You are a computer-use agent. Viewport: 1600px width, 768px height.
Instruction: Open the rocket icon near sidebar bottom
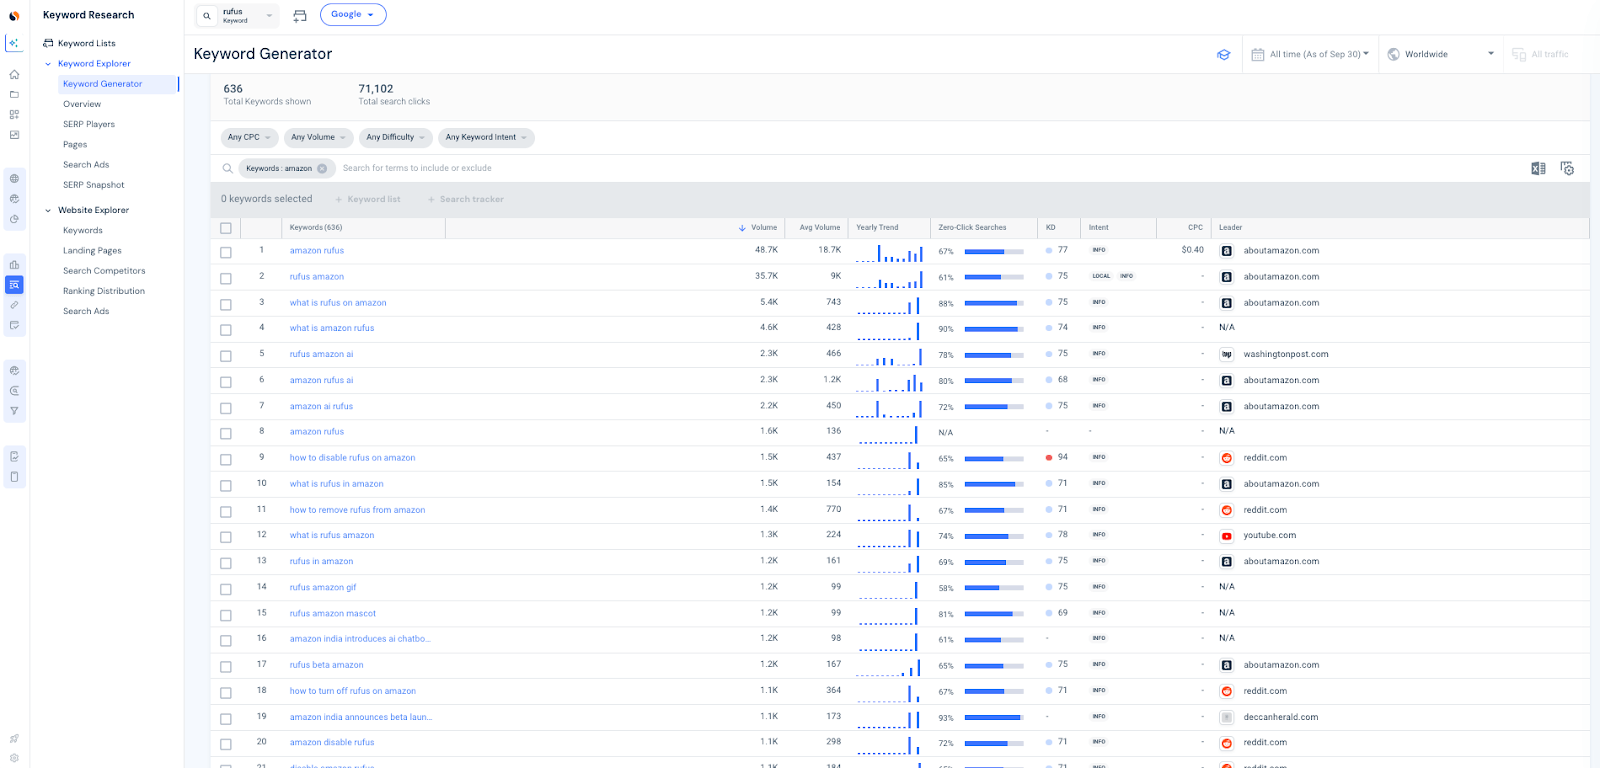point(14,738)
